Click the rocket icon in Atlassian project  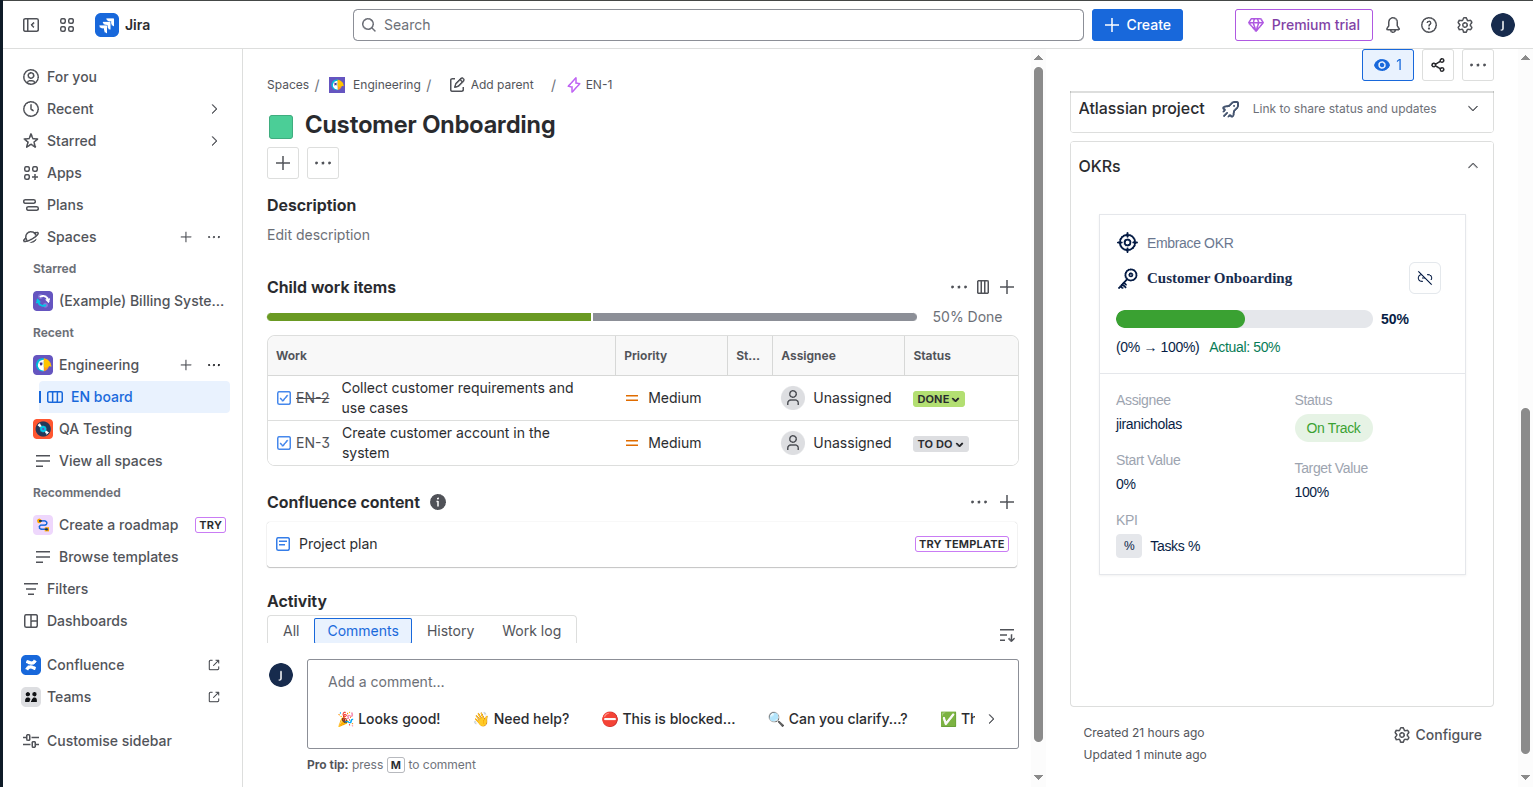[1231, 109]
